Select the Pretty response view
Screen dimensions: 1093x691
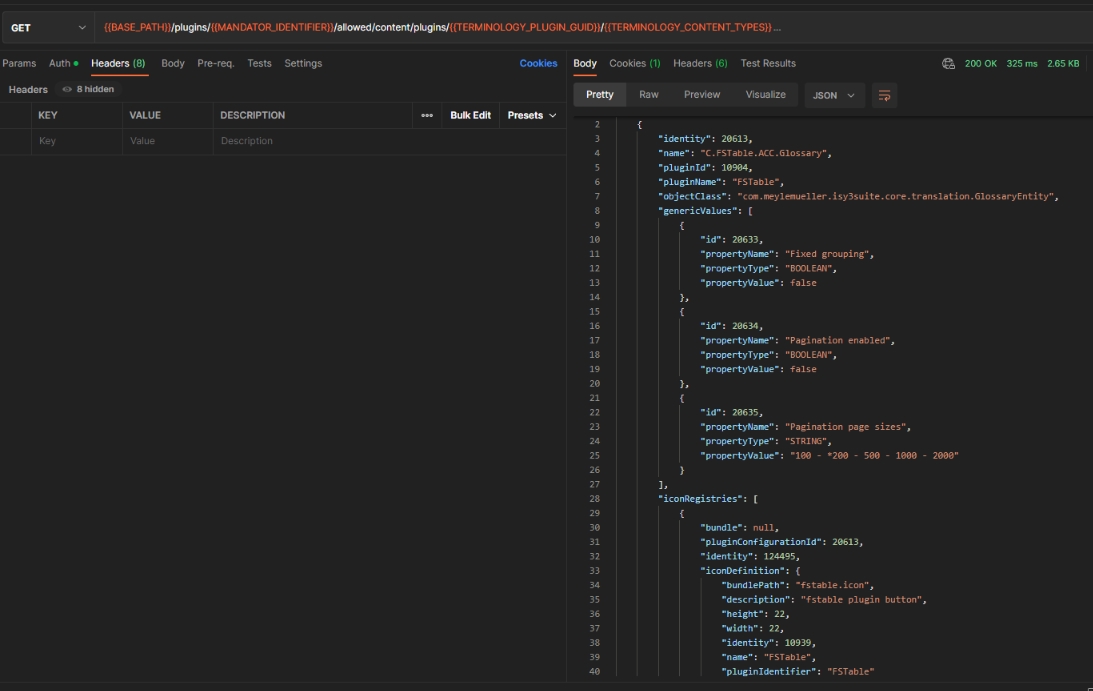pyautogui.click(x=600, y=95)
